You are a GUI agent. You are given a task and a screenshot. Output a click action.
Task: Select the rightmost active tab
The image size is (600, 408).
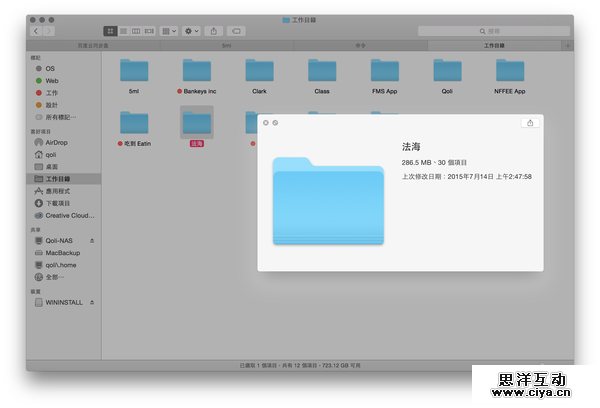pos(494,46)
